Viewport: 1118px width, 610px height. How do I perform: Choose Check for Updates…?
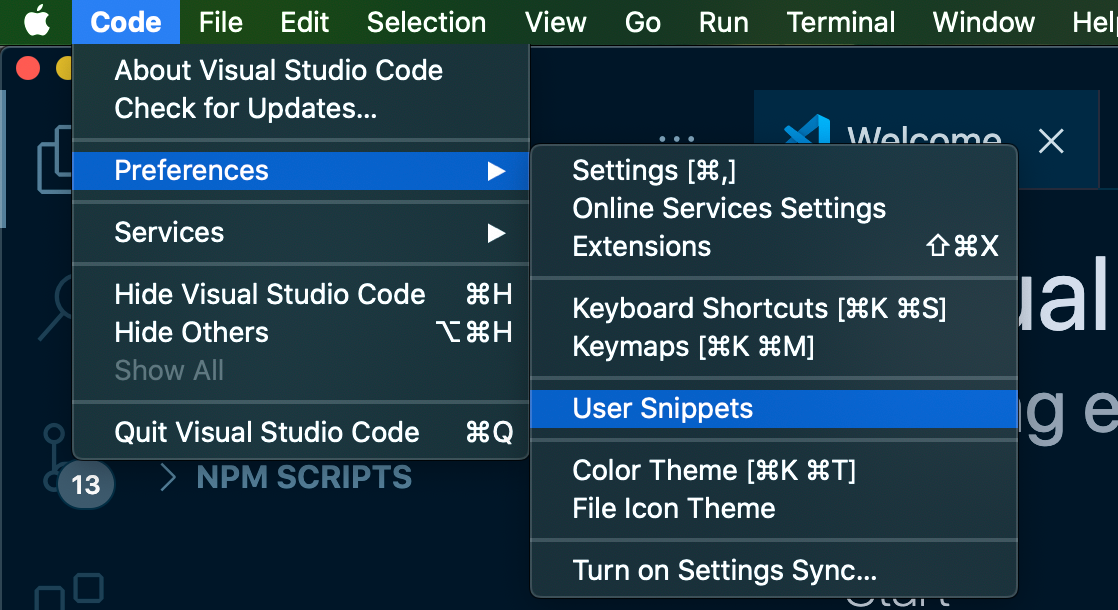pyautogui.click(x=300, y=108)
